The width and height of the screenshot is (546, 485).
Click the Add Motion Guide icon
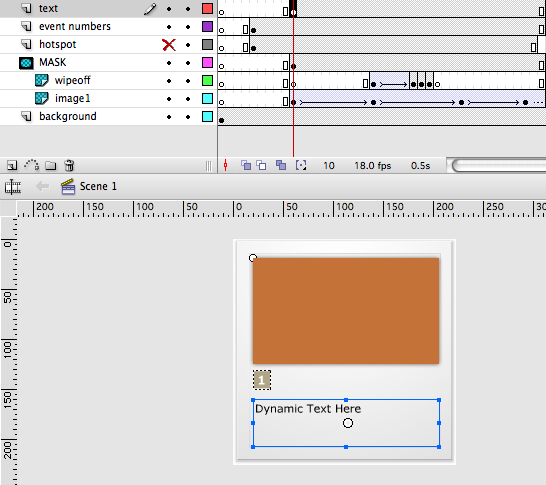coord(31,165)
